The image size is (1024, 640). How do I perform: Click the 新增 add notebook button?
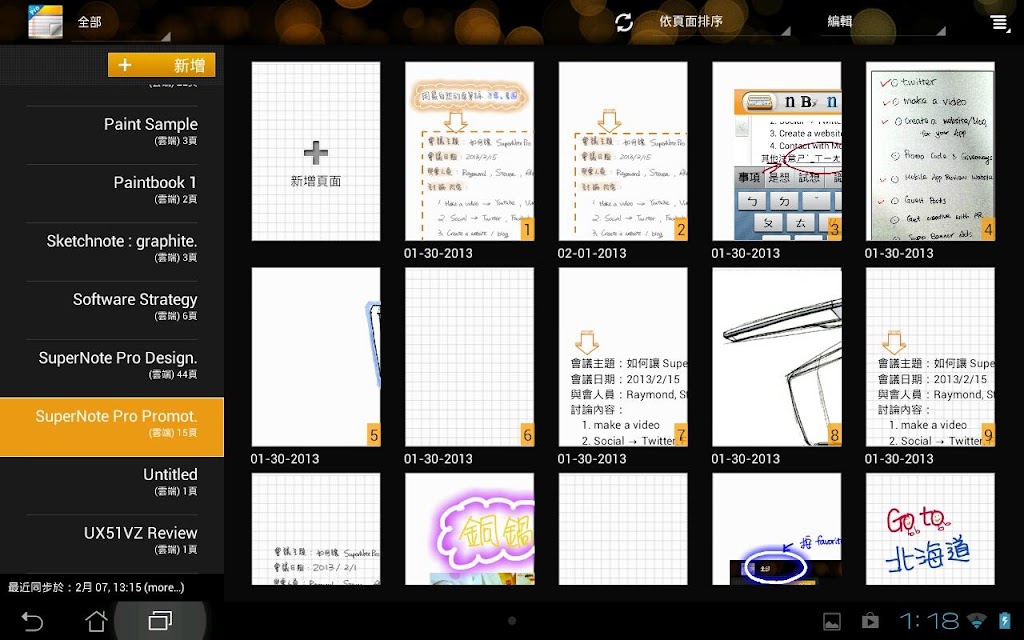161,65
